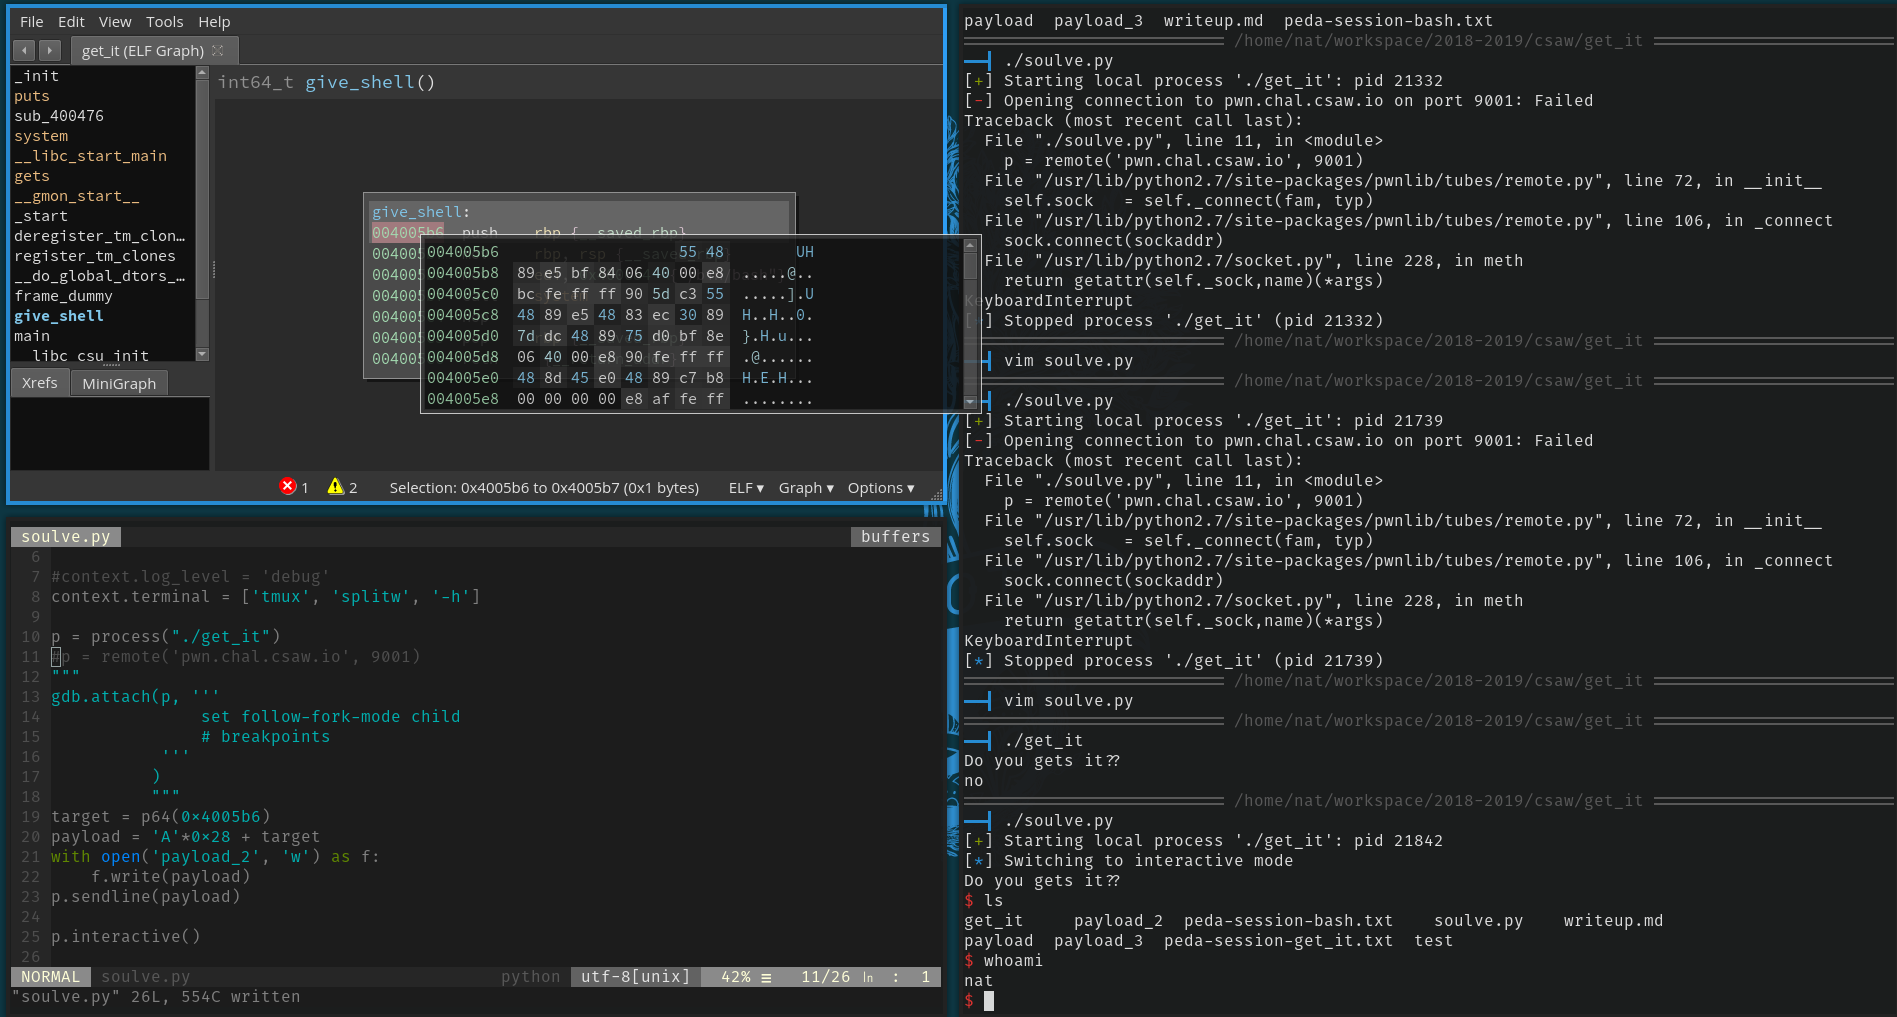Click vim line 10 process("./get_it")
The height and width of the screenshot is (1017, 1897).
pyautogui.click(x=166, y=637)
